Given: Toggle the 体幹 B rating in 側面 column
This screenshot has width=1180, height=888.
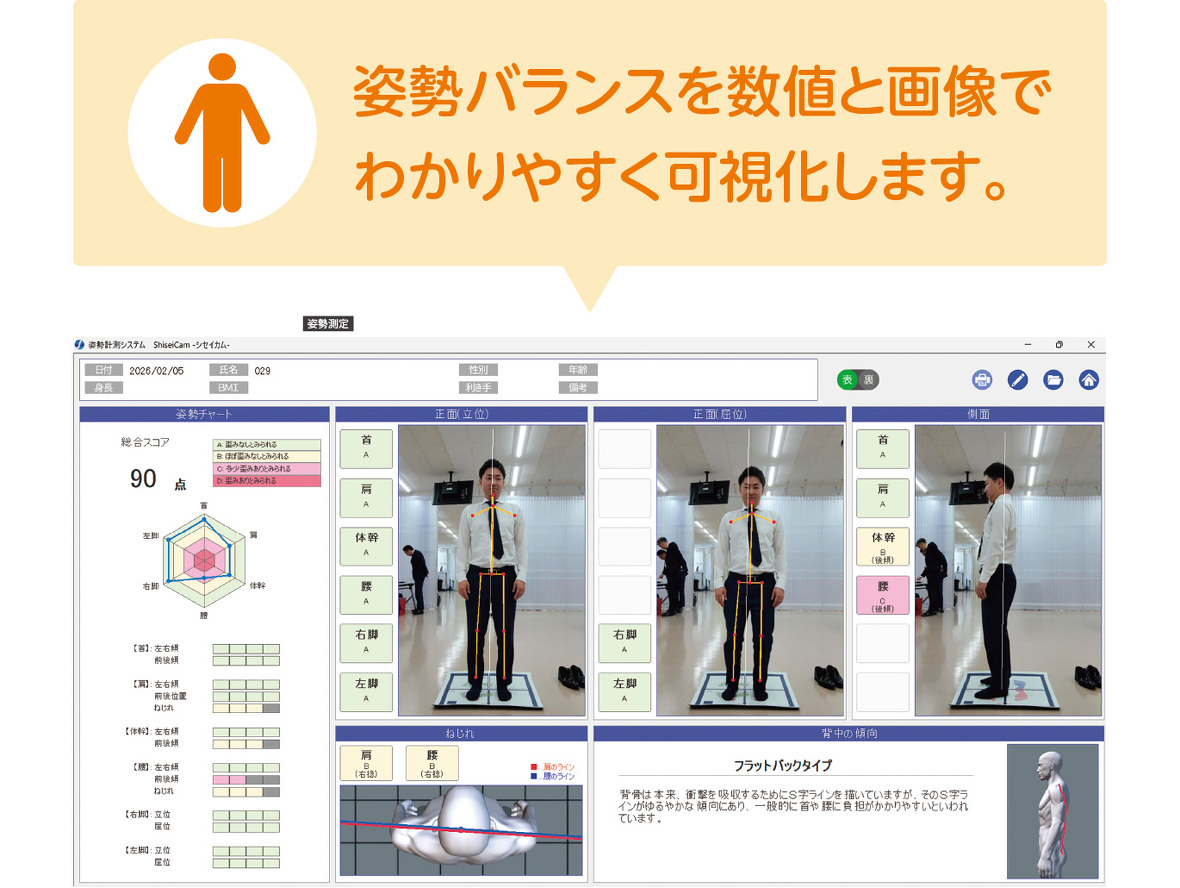Looking at the screenshot, I should pos(882,546).
